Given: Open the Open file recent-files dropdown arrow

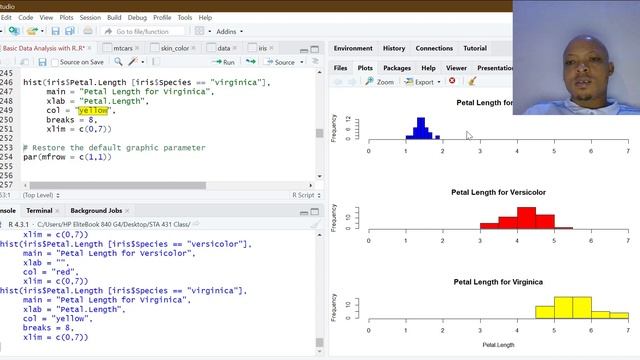Looking at the screenshot, I should 42,31.
